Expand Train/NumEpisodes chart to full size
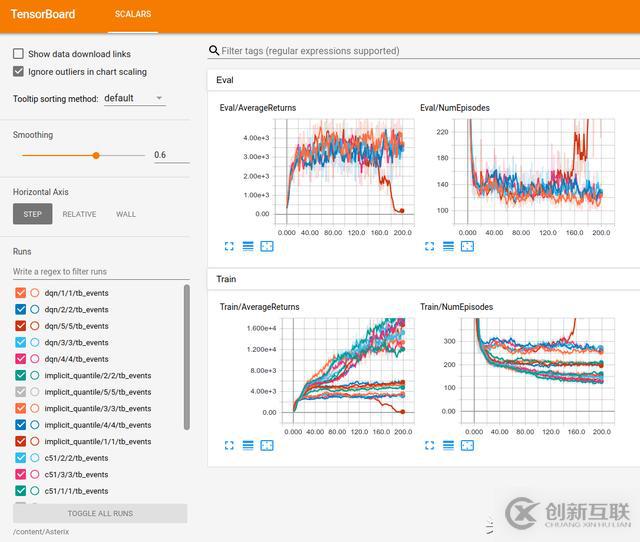The image size is (640, 542). click(429, 445)
